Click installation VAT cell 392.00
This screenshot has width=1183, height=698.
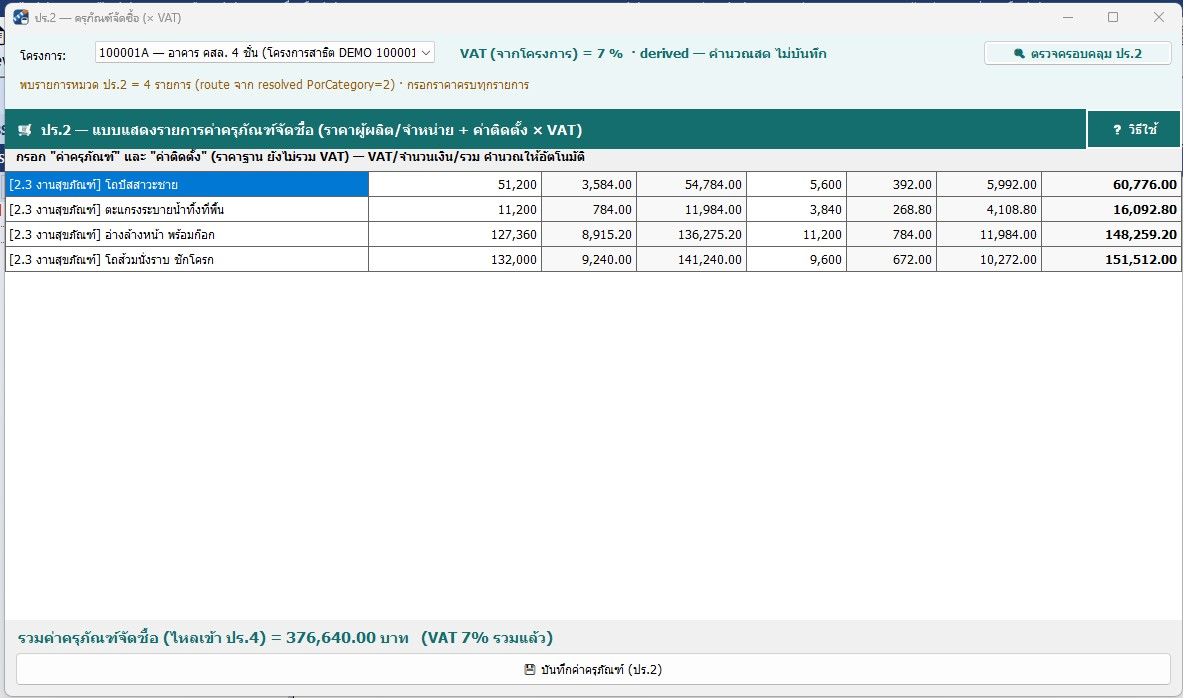[892, 184]
